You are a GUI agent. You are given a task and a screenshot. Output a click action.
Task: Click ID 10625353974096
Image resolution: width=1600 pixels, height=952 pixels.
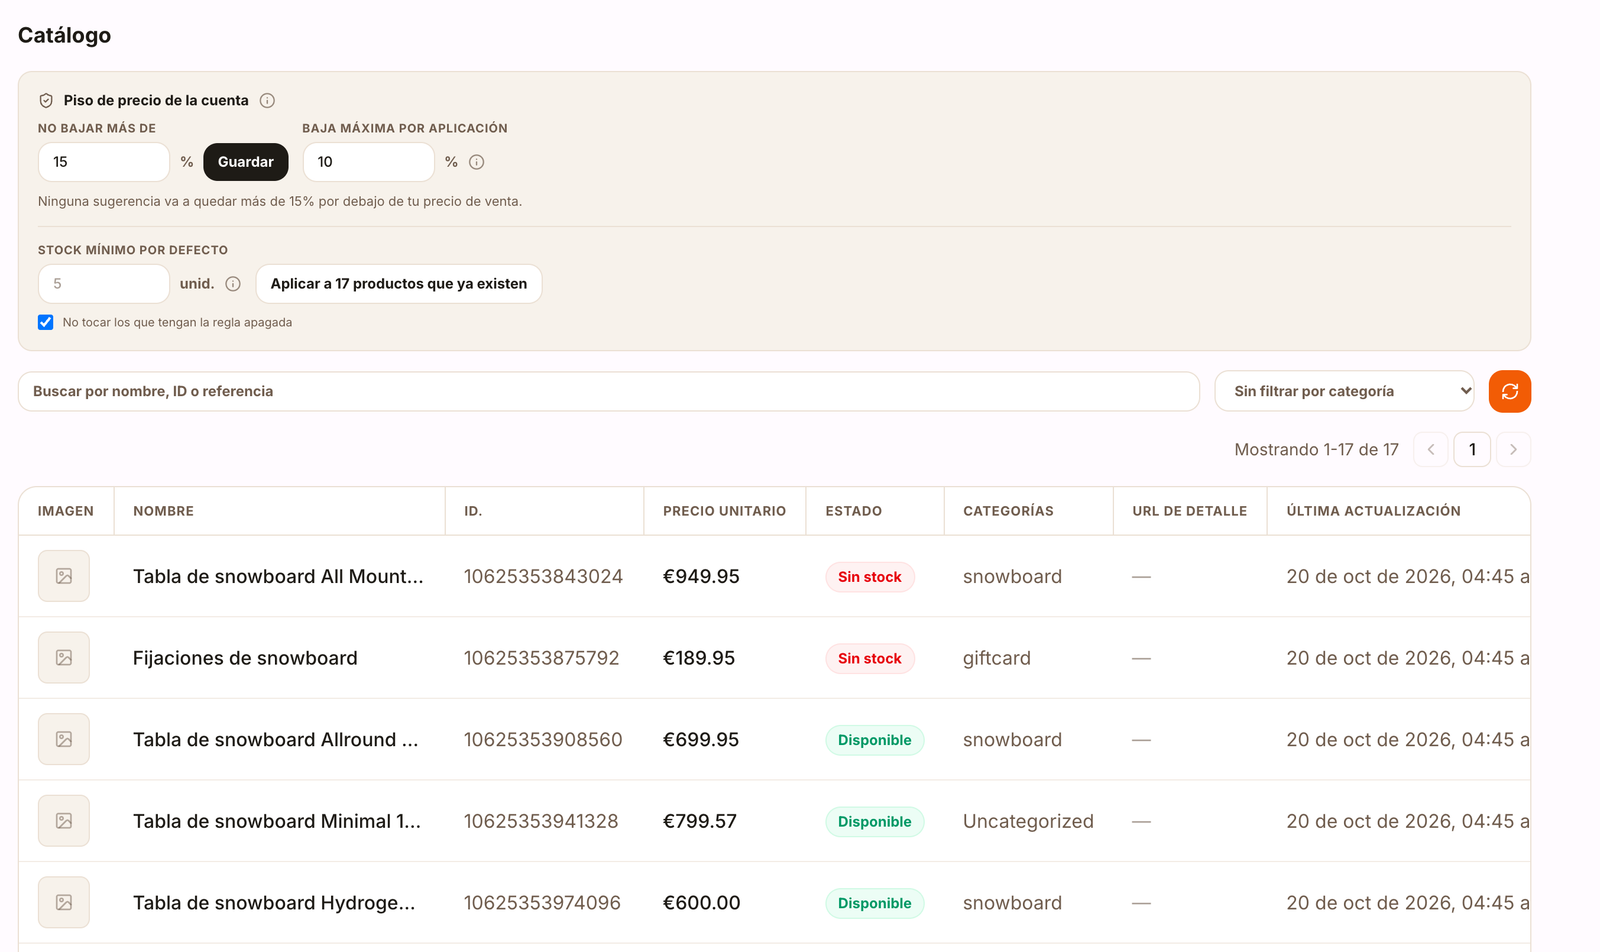(x=542, y=903)
